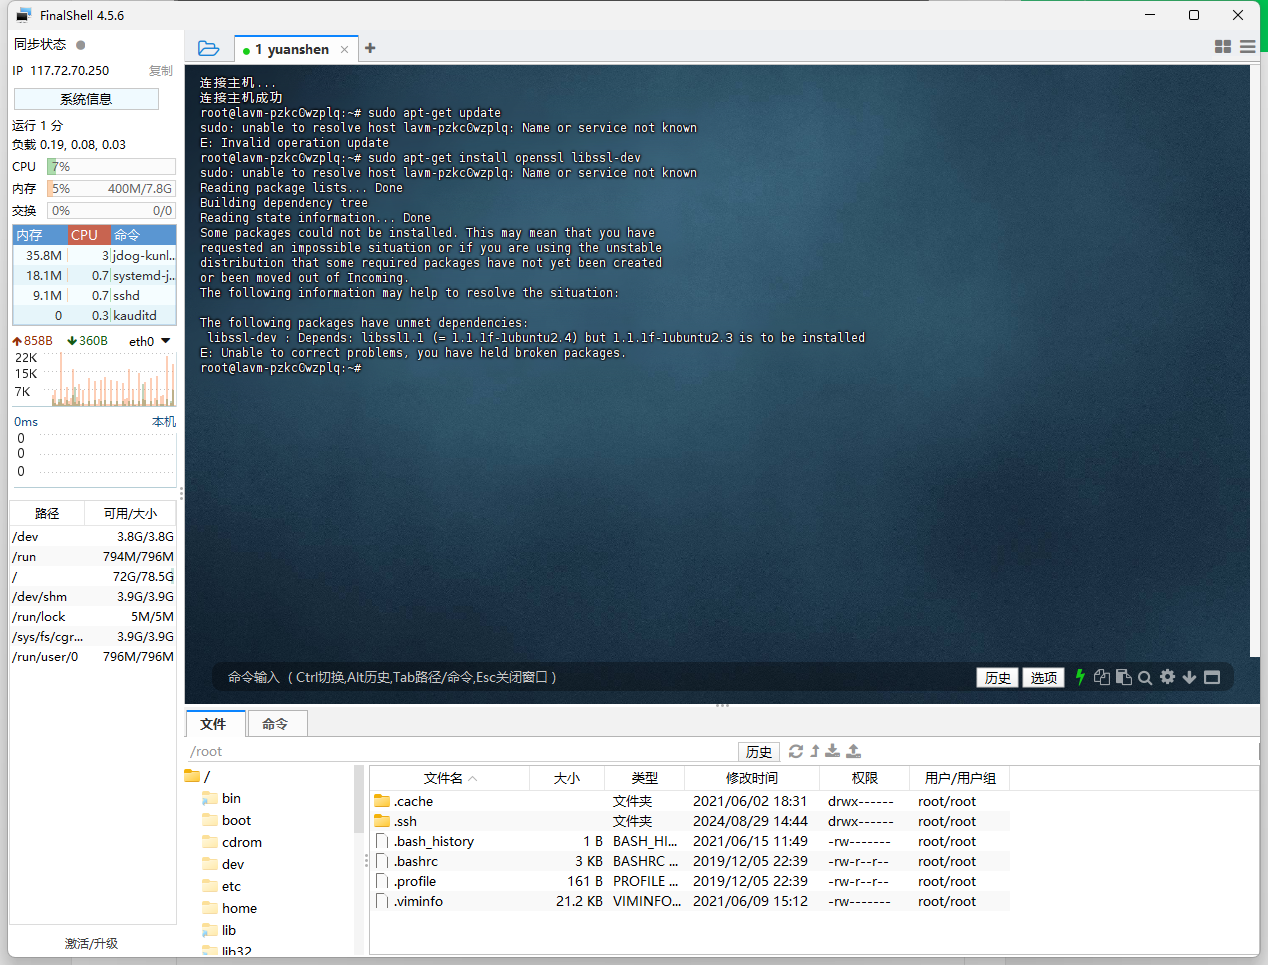Download selected file icon

832,751
